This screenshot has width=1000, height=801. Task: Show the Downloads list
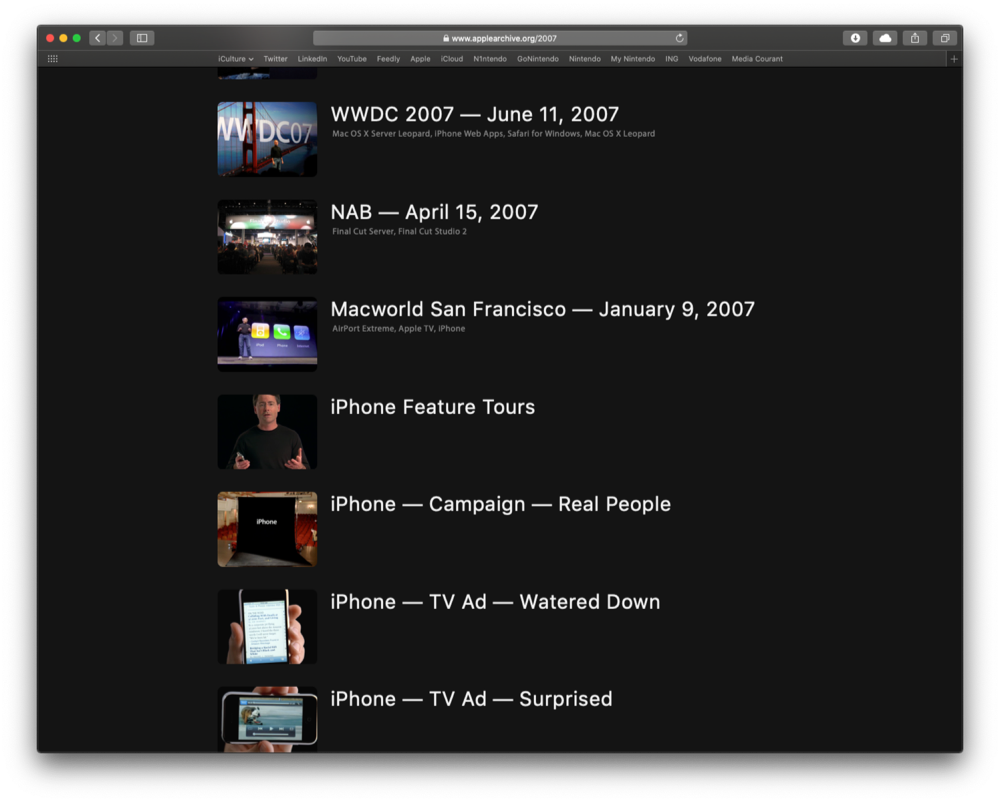click(855, 38)
